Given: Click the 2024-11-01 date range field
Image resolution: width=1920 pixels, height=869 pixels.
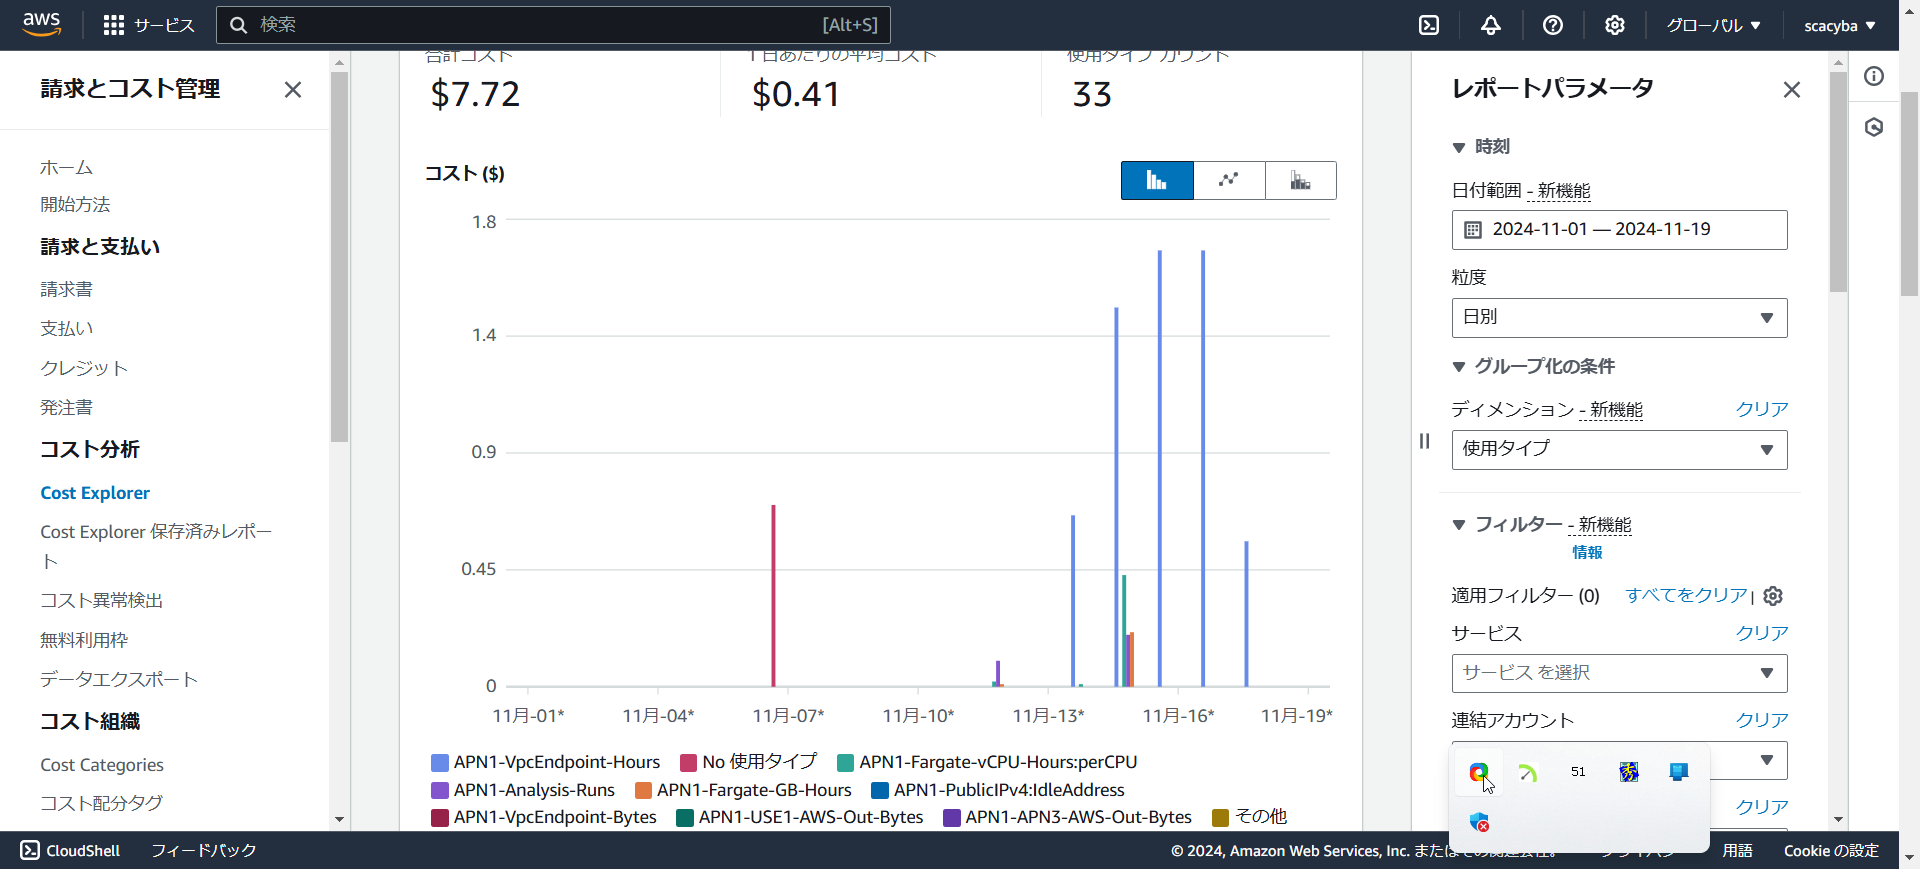Looking at the screenshot, I should (x=1619, y=230).
